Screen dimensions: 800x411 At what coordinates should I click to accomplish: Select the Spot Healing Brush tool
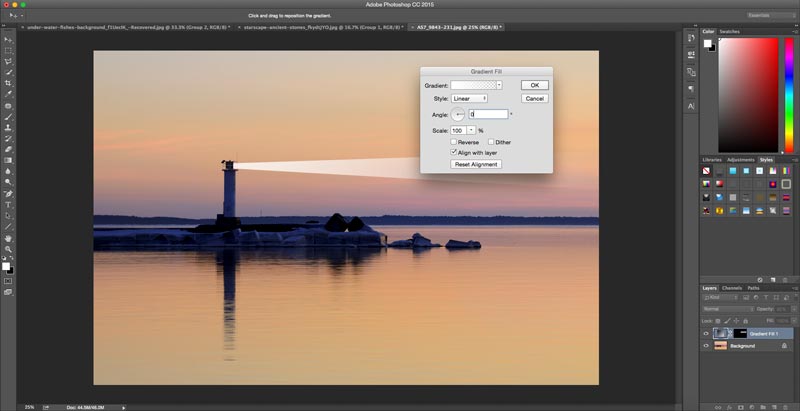pyautogui.click(x=8, y=106)
